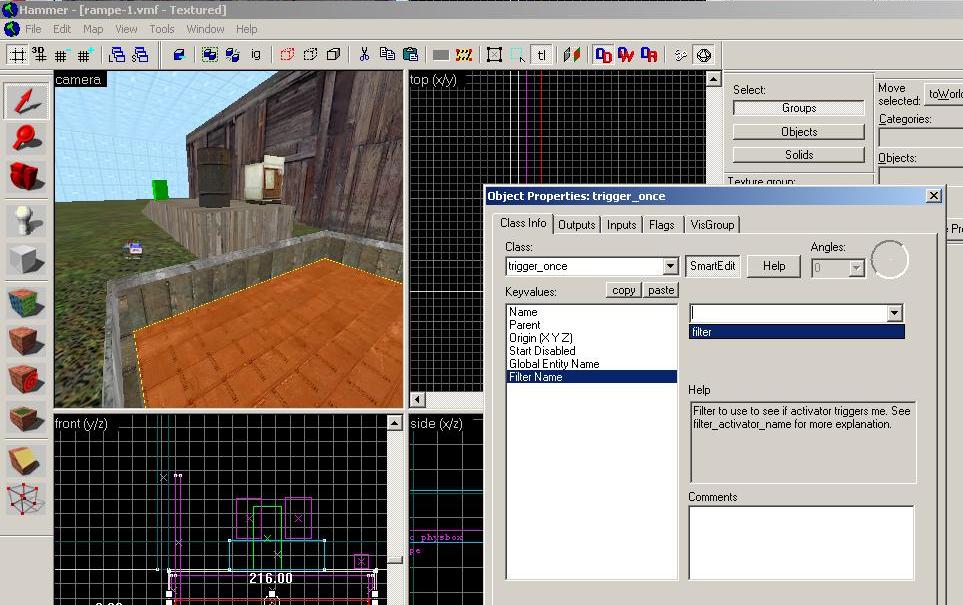Click the hide selected objects icon
The width and height of the screenshot is (963, 605).
click(x=287, y=55)
